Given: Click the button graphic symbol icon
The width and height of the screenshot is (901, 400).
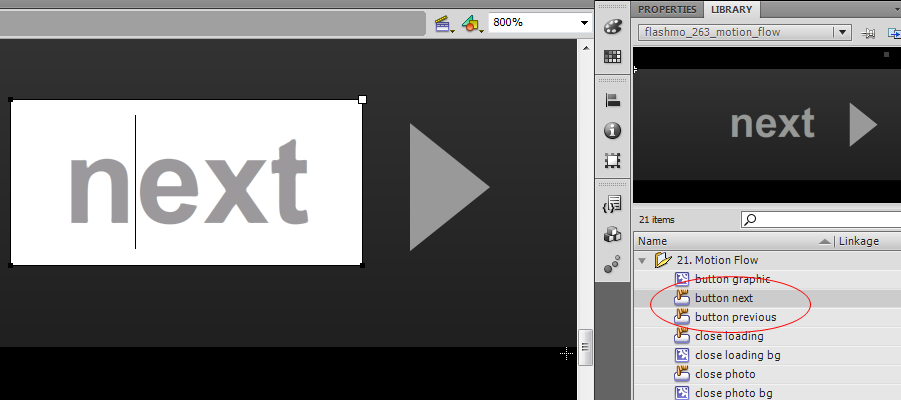Looking at the screenshot, I should pyautogui.click(x=681, y=279).
